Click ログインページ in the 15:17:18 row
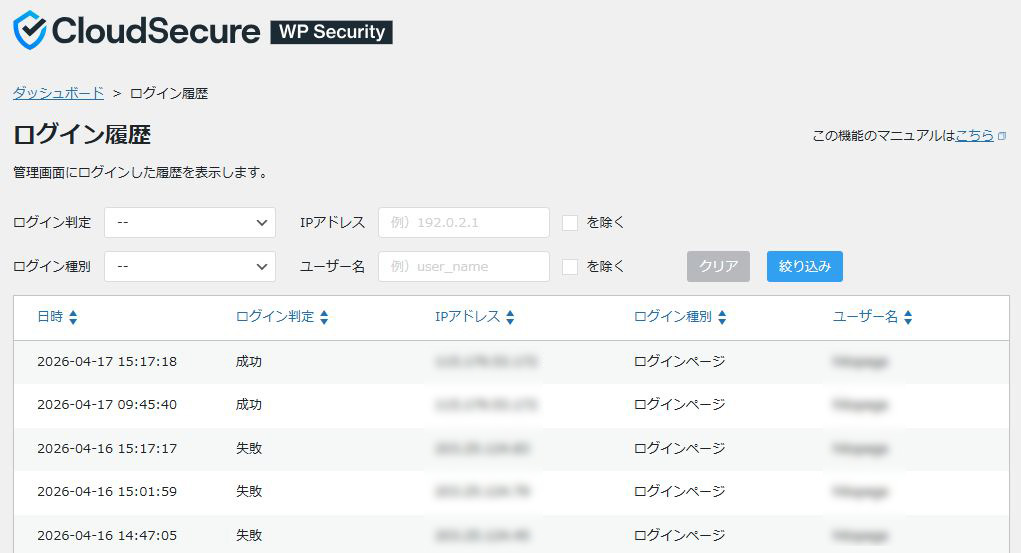Screen dimensions: 1021x553 [x=679, y=362]
